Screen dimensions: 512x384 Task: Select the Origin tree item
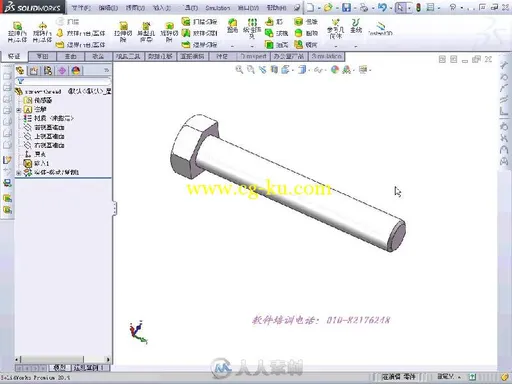[35, 154]
